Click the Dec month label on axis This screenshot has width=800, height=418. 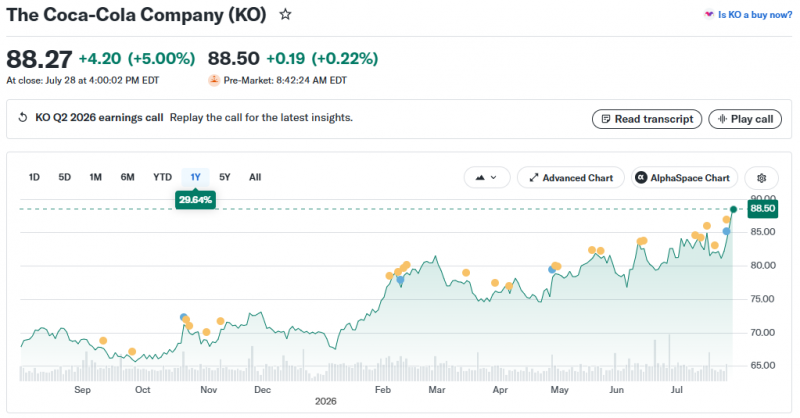[x=262, y=390]
